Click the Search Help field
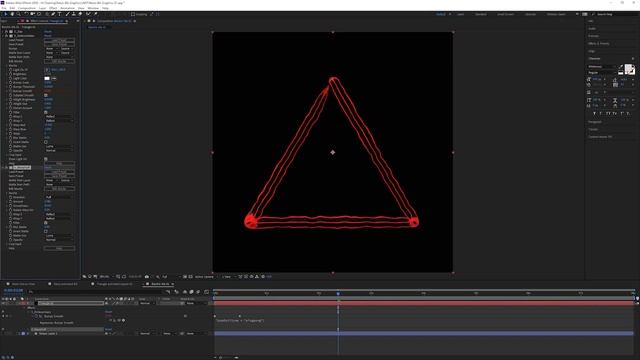 click(614, 14)
